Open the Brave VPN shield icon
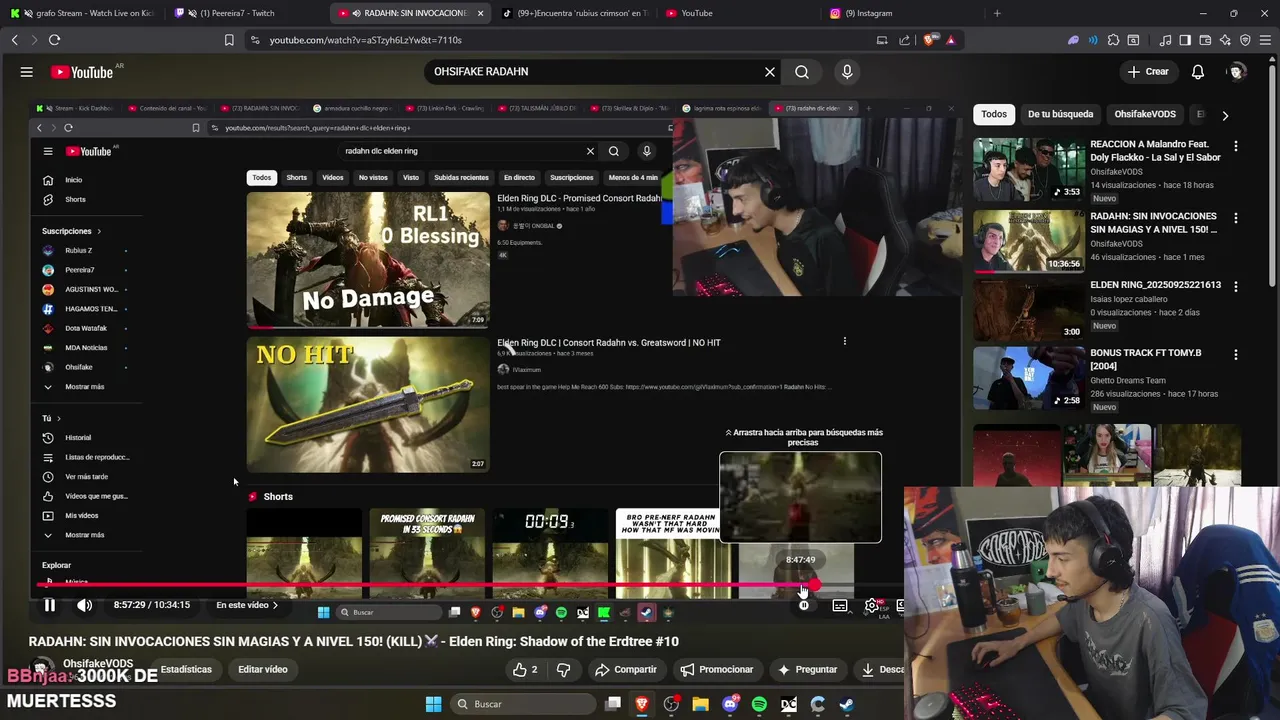The width and height of the screenshot is (1280, 720). (x=1245, y=40)
